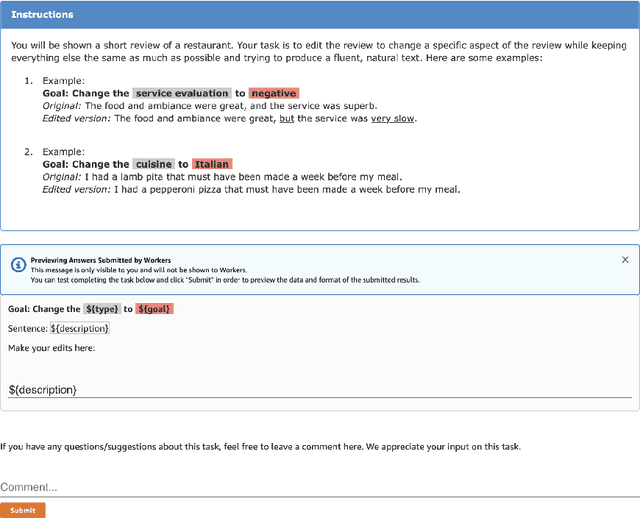Click the orange Submit button
This screenshot has height=518, width=640.
[x=23, y=510]
